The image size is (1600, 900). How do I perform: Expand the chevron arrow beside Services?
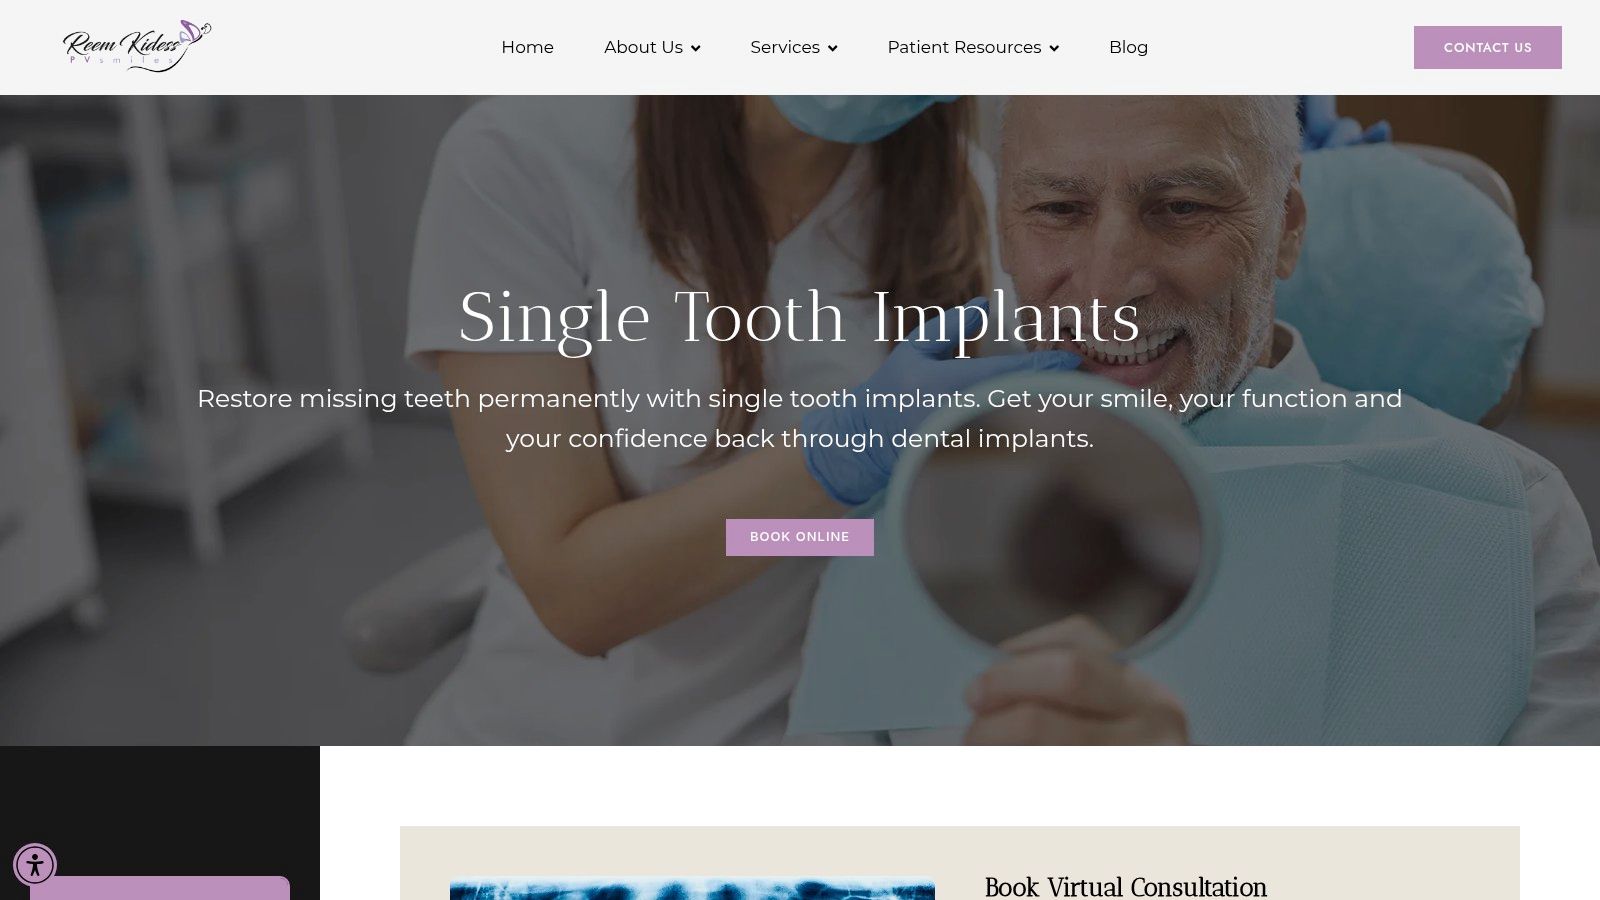[x=832, y=48]
